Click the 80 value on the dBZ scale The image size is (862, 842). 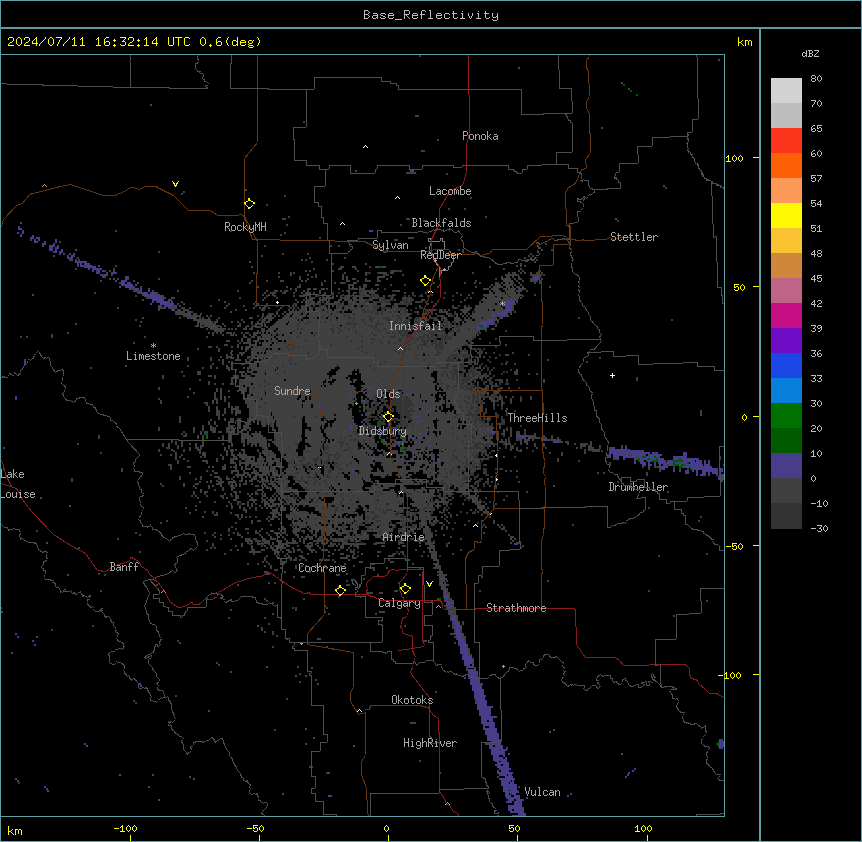pos(816,79)
